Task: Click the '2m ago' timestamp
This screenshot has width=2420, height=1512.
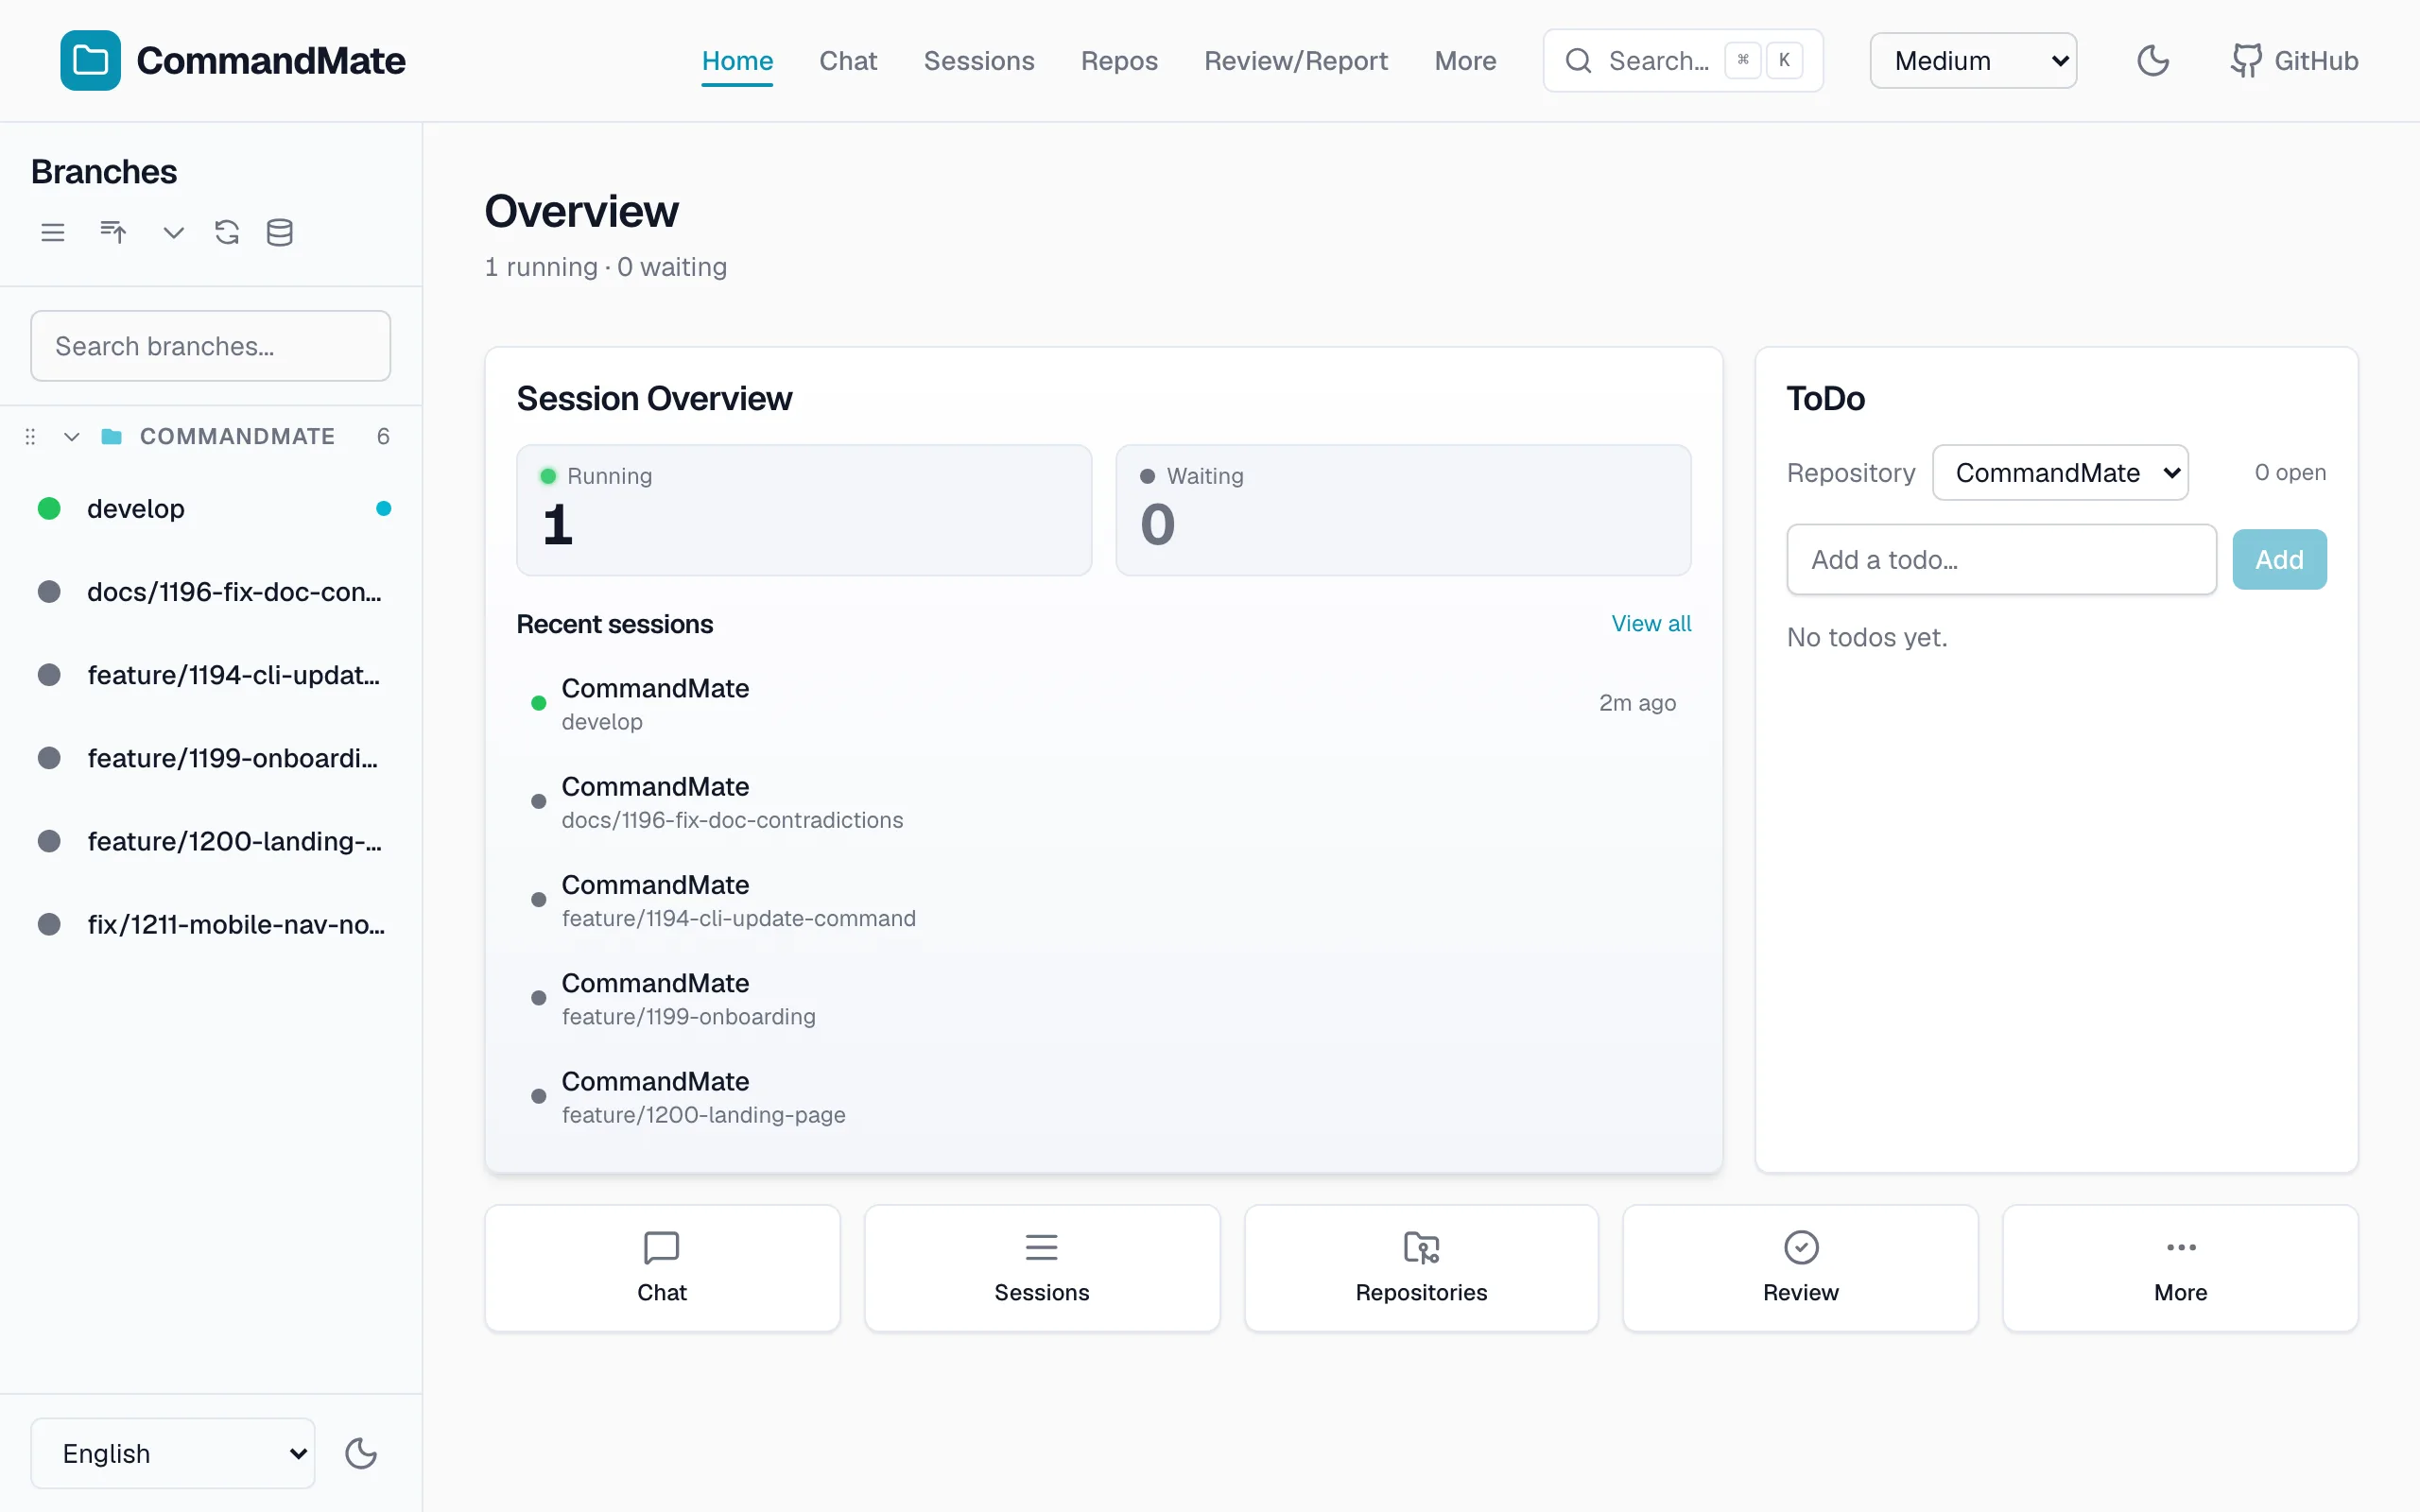Action: [1637, 703]
